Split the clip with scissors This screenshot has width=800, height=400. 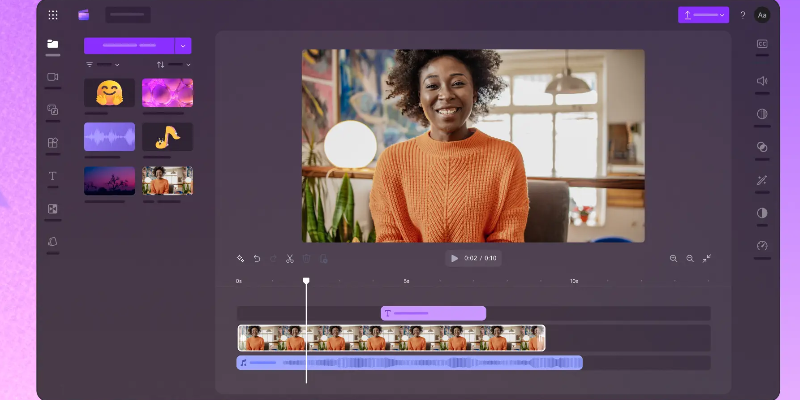[290, 259]
